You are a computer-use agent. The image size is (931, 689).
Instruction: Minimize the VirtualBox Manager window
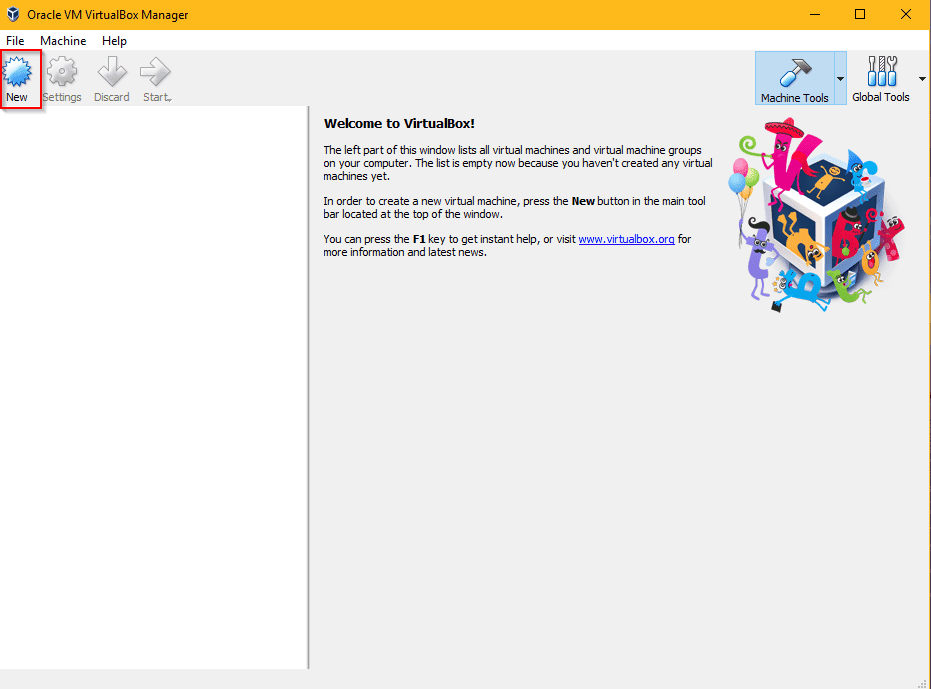tap(814, 14)
